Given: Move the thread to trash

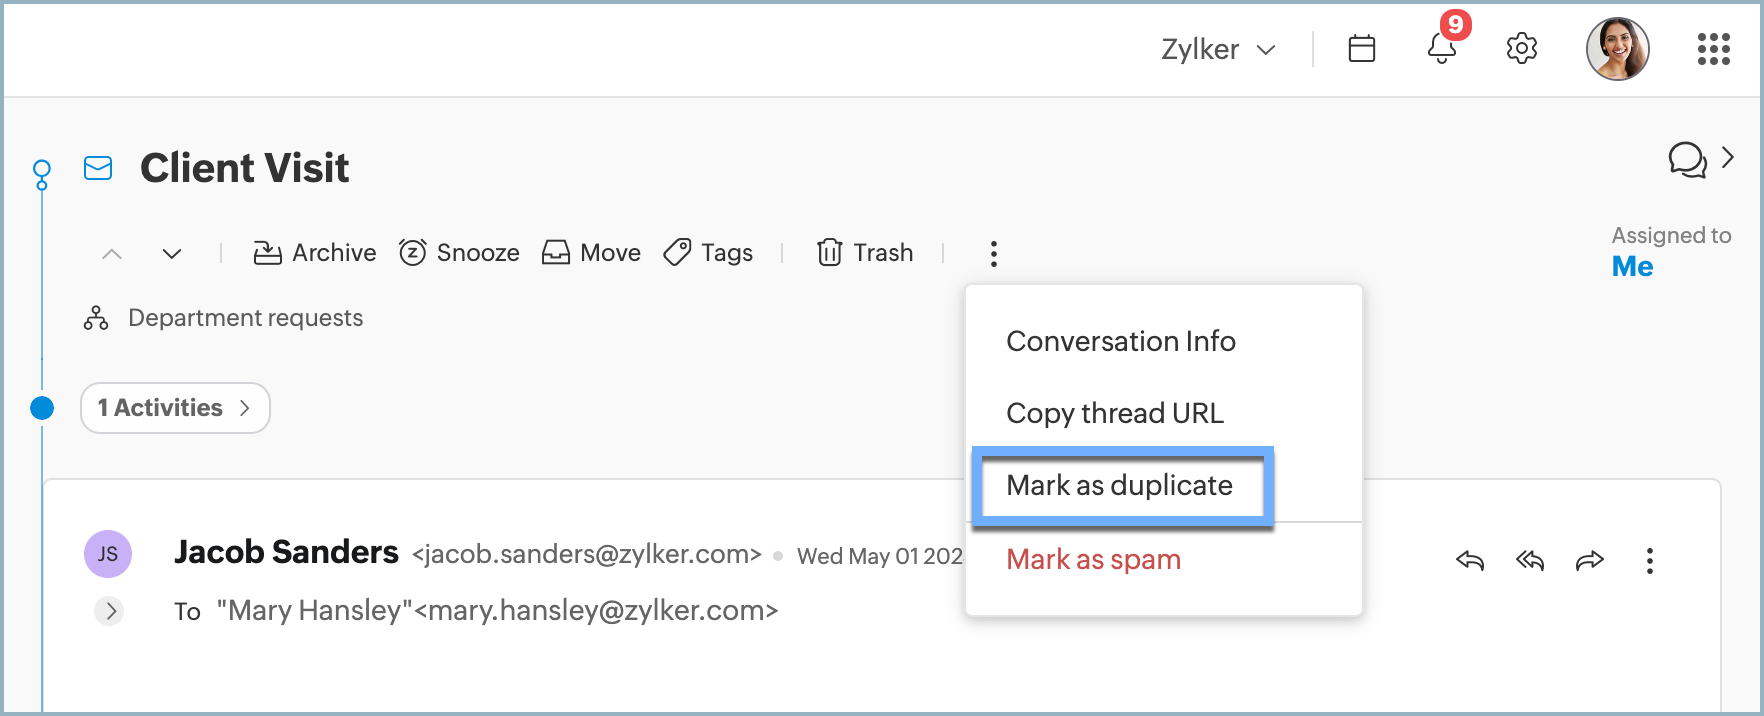Looking at the screenshot, I should [x=865, y=253].
